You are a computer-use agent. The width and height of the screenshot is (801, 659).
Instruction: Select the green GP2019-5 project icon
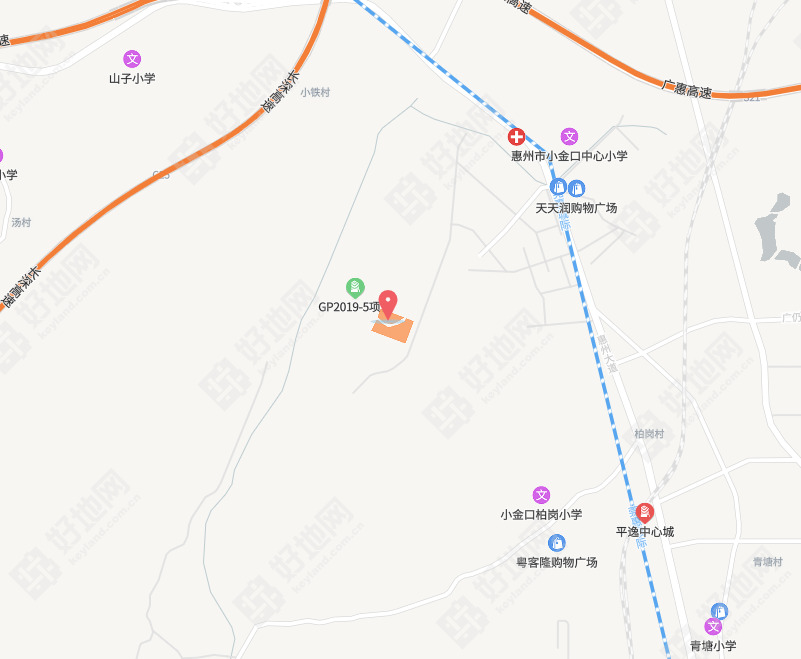click(x=355, y=288)
